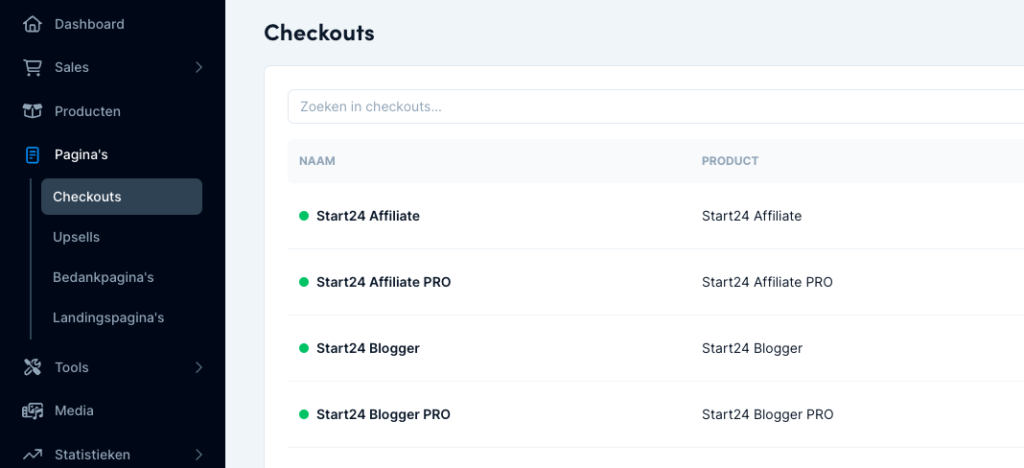Expand the Statistieken submenu chevron
Image resolution: width=1024 pixels, height=468 pixels.
(199, 455)
